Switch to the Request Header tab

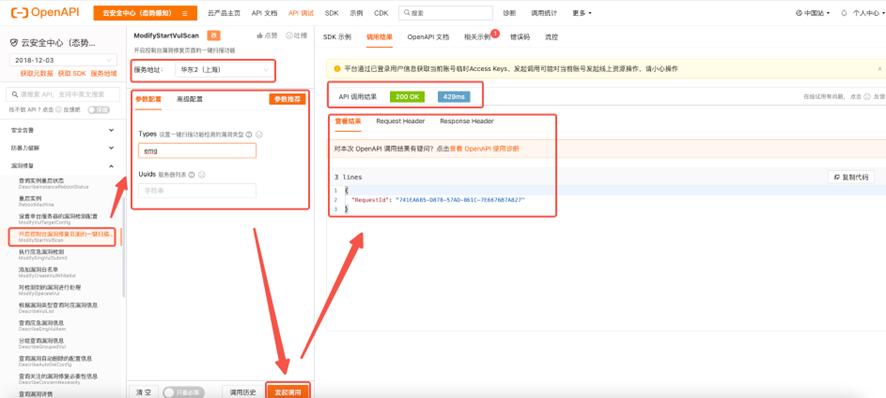[401, 121]
